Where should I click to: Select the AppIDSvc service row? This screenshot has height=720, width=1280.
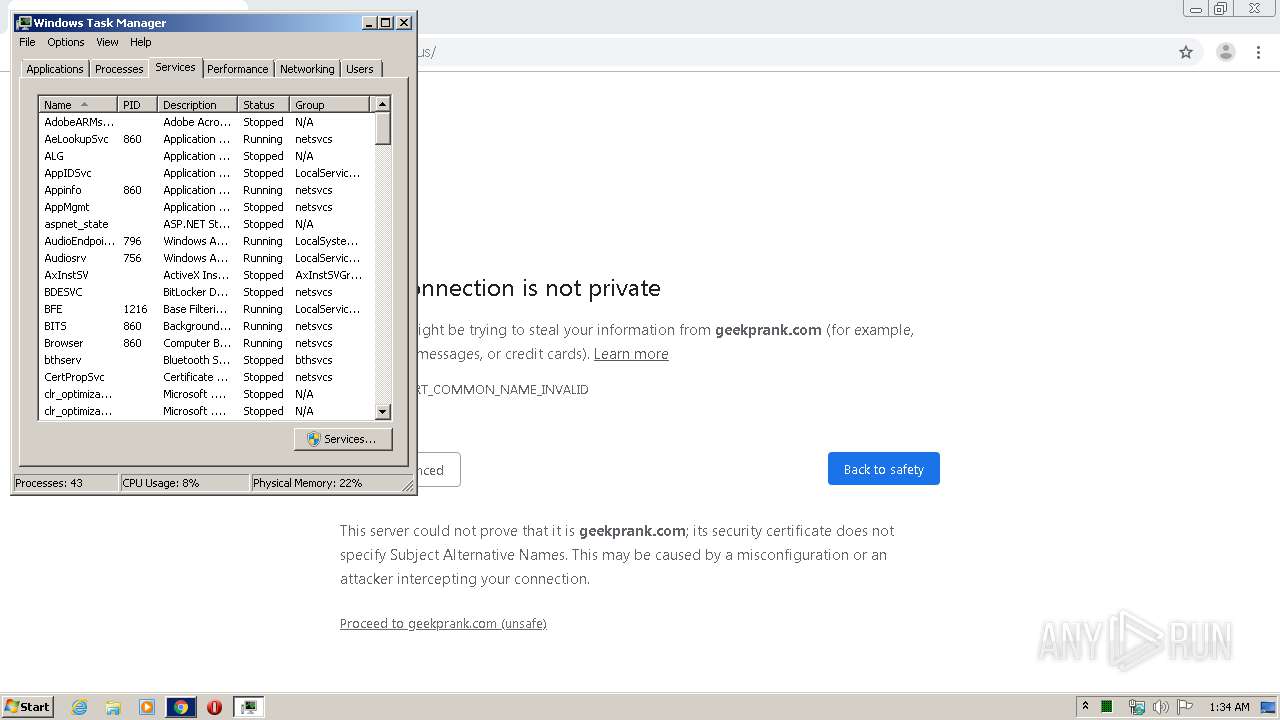(x=206, y=173)
